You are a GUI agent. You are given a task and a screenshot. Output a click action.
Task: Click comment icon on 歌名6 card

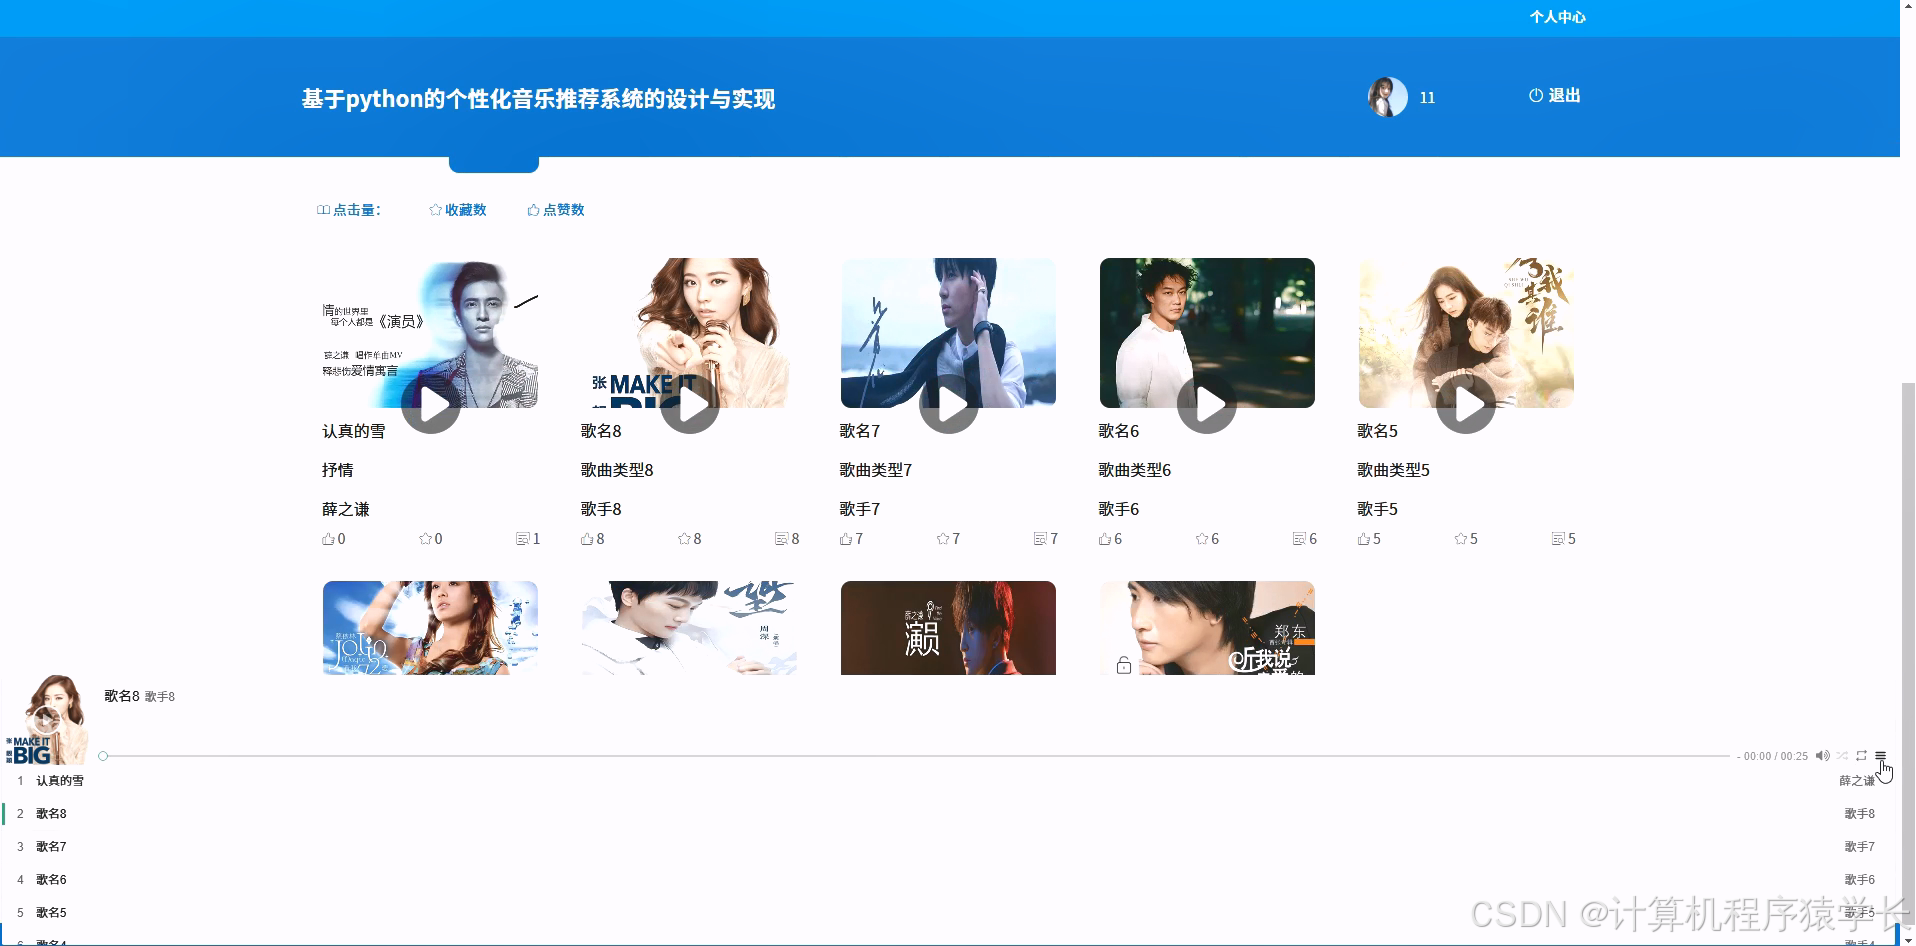(x=1299, y=539)
